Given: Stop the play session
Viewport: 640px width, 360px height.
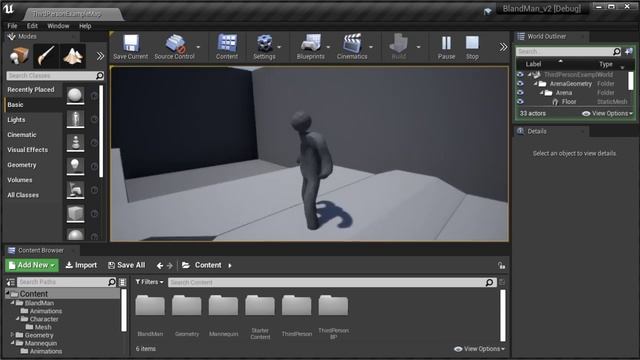Looking at the screenshot, I should click(472, 47).
